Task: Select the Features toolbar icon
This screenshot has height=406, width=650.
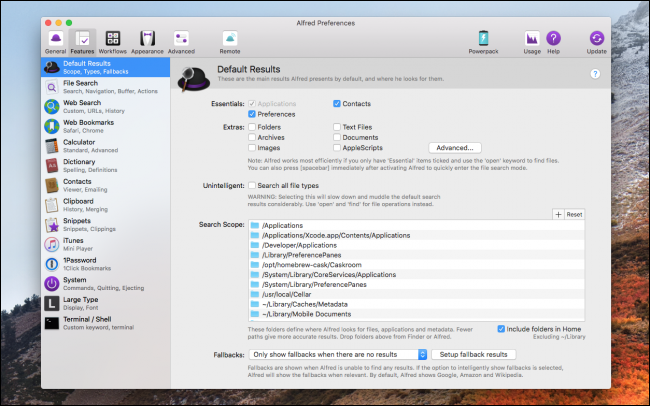Action: (x=82, y=42)
